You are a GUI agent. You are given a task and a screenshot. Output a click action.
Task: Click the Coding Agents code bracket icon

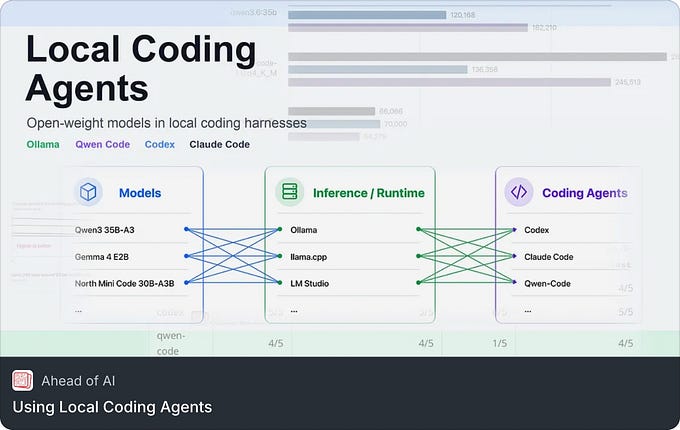point(519,192)
